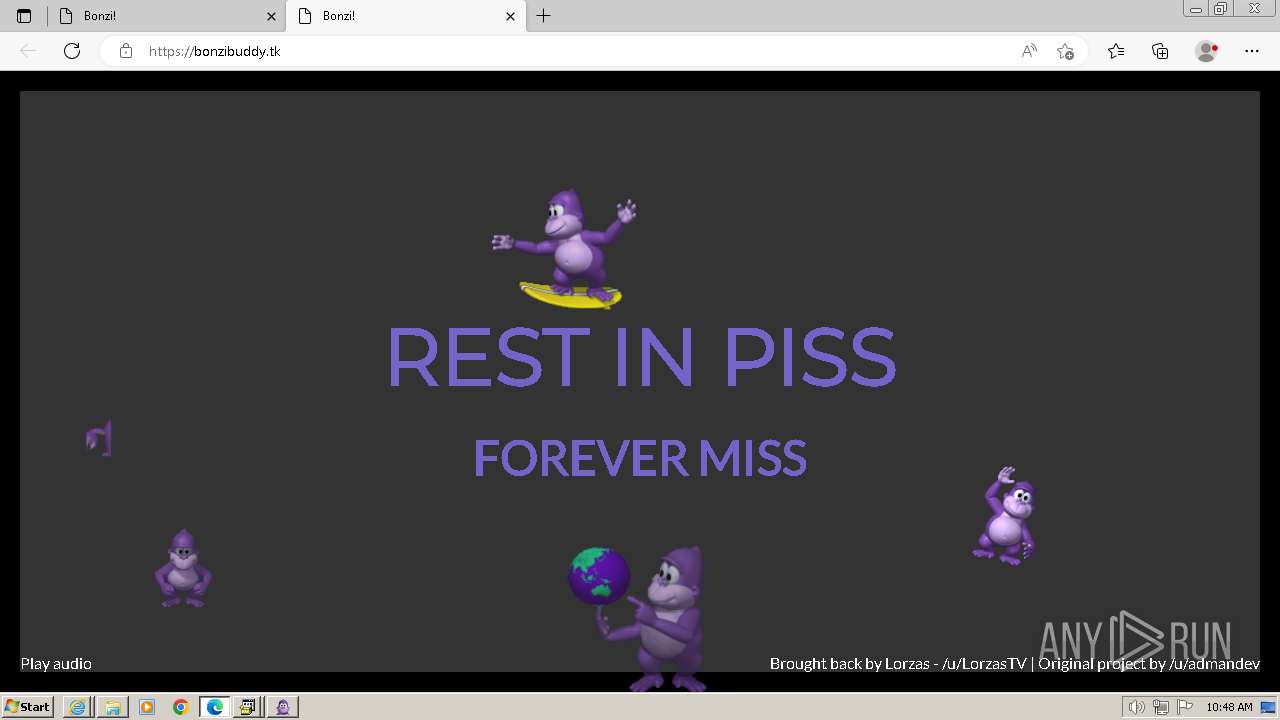This screenshot has height=720, width=1280.
Task: Click Show desktop button in tray
Action: [1270, 707]
